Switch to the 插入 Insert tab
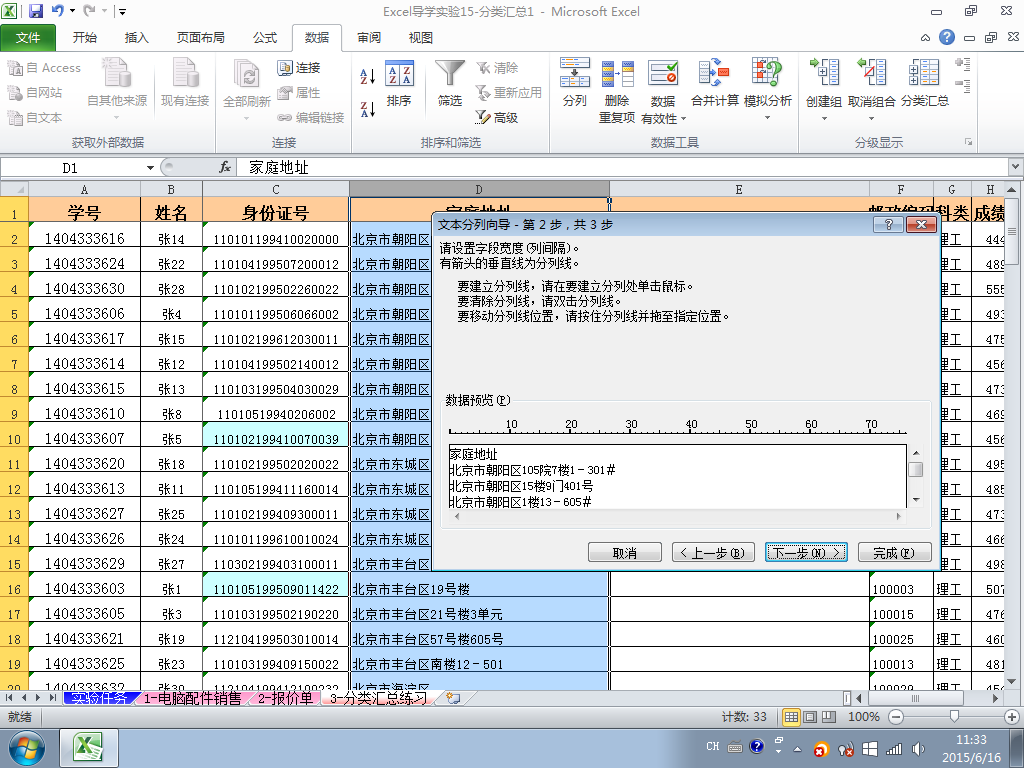1024x768 pixels. pyautogui.click(x=136, y=38)
